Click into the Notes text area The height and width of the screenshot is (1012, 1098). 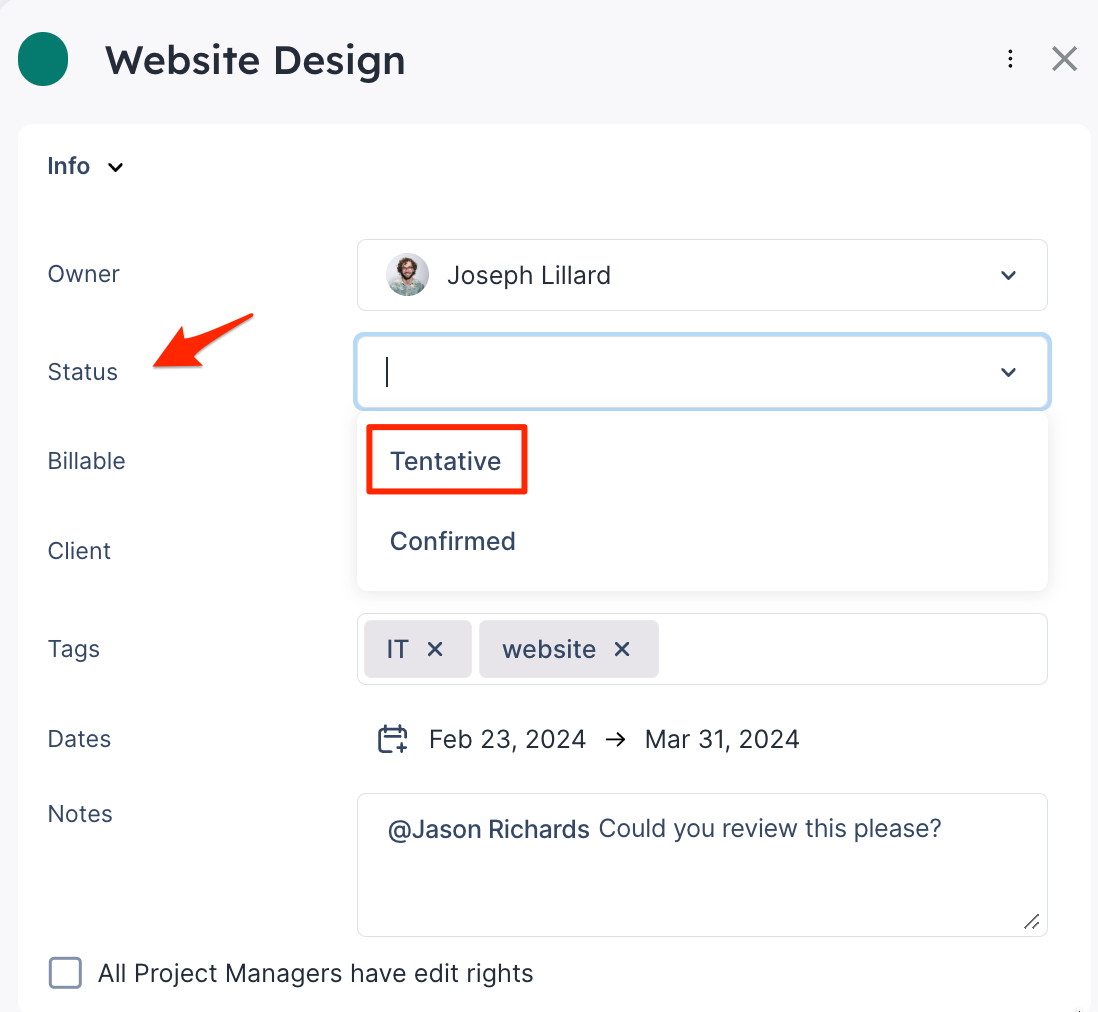point(700,880)
